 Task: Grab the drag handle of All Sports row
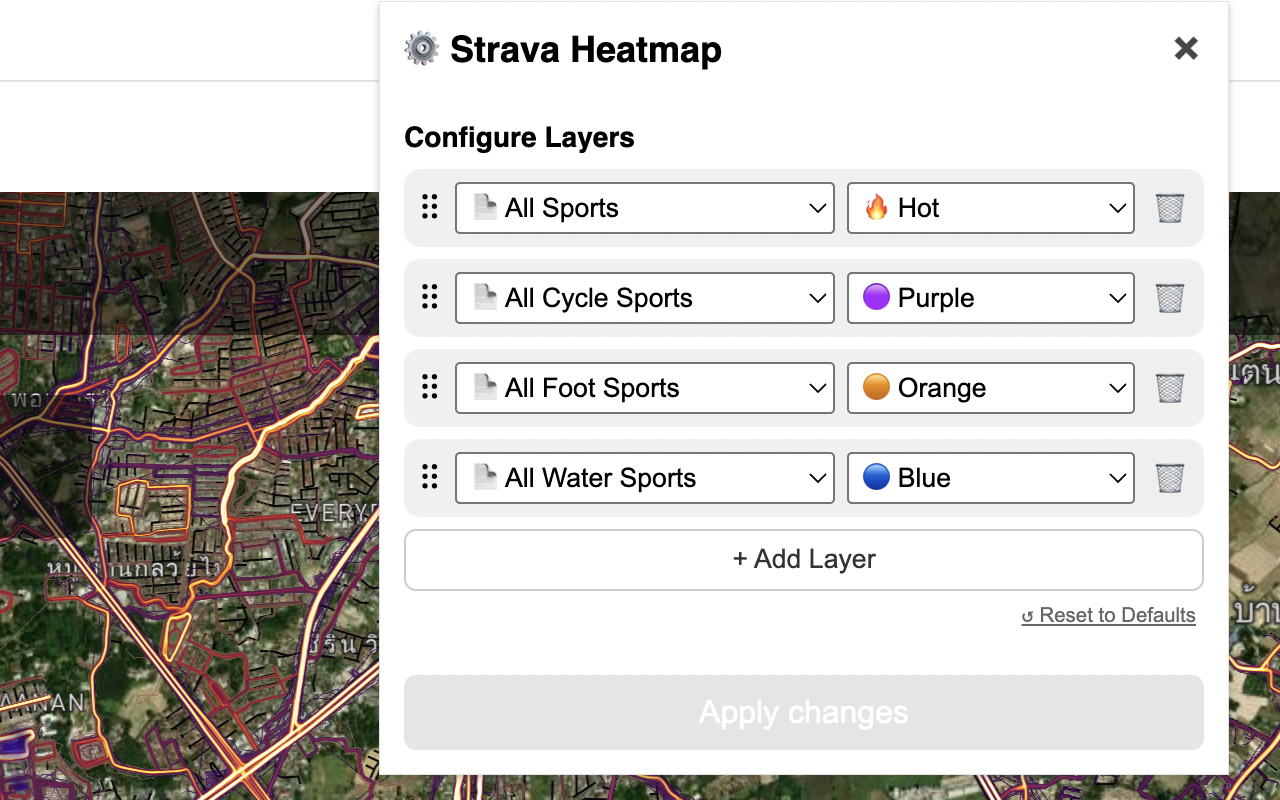point(430,207)
